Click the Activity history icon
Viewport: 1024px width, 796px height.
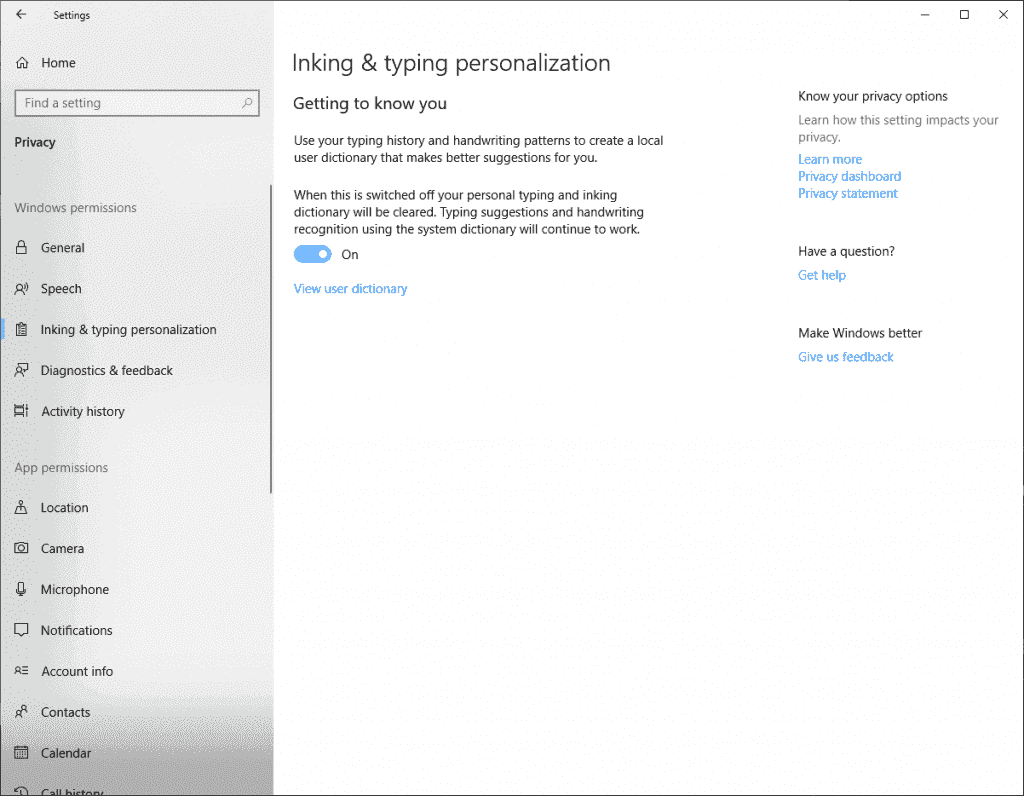pos(22,411)
